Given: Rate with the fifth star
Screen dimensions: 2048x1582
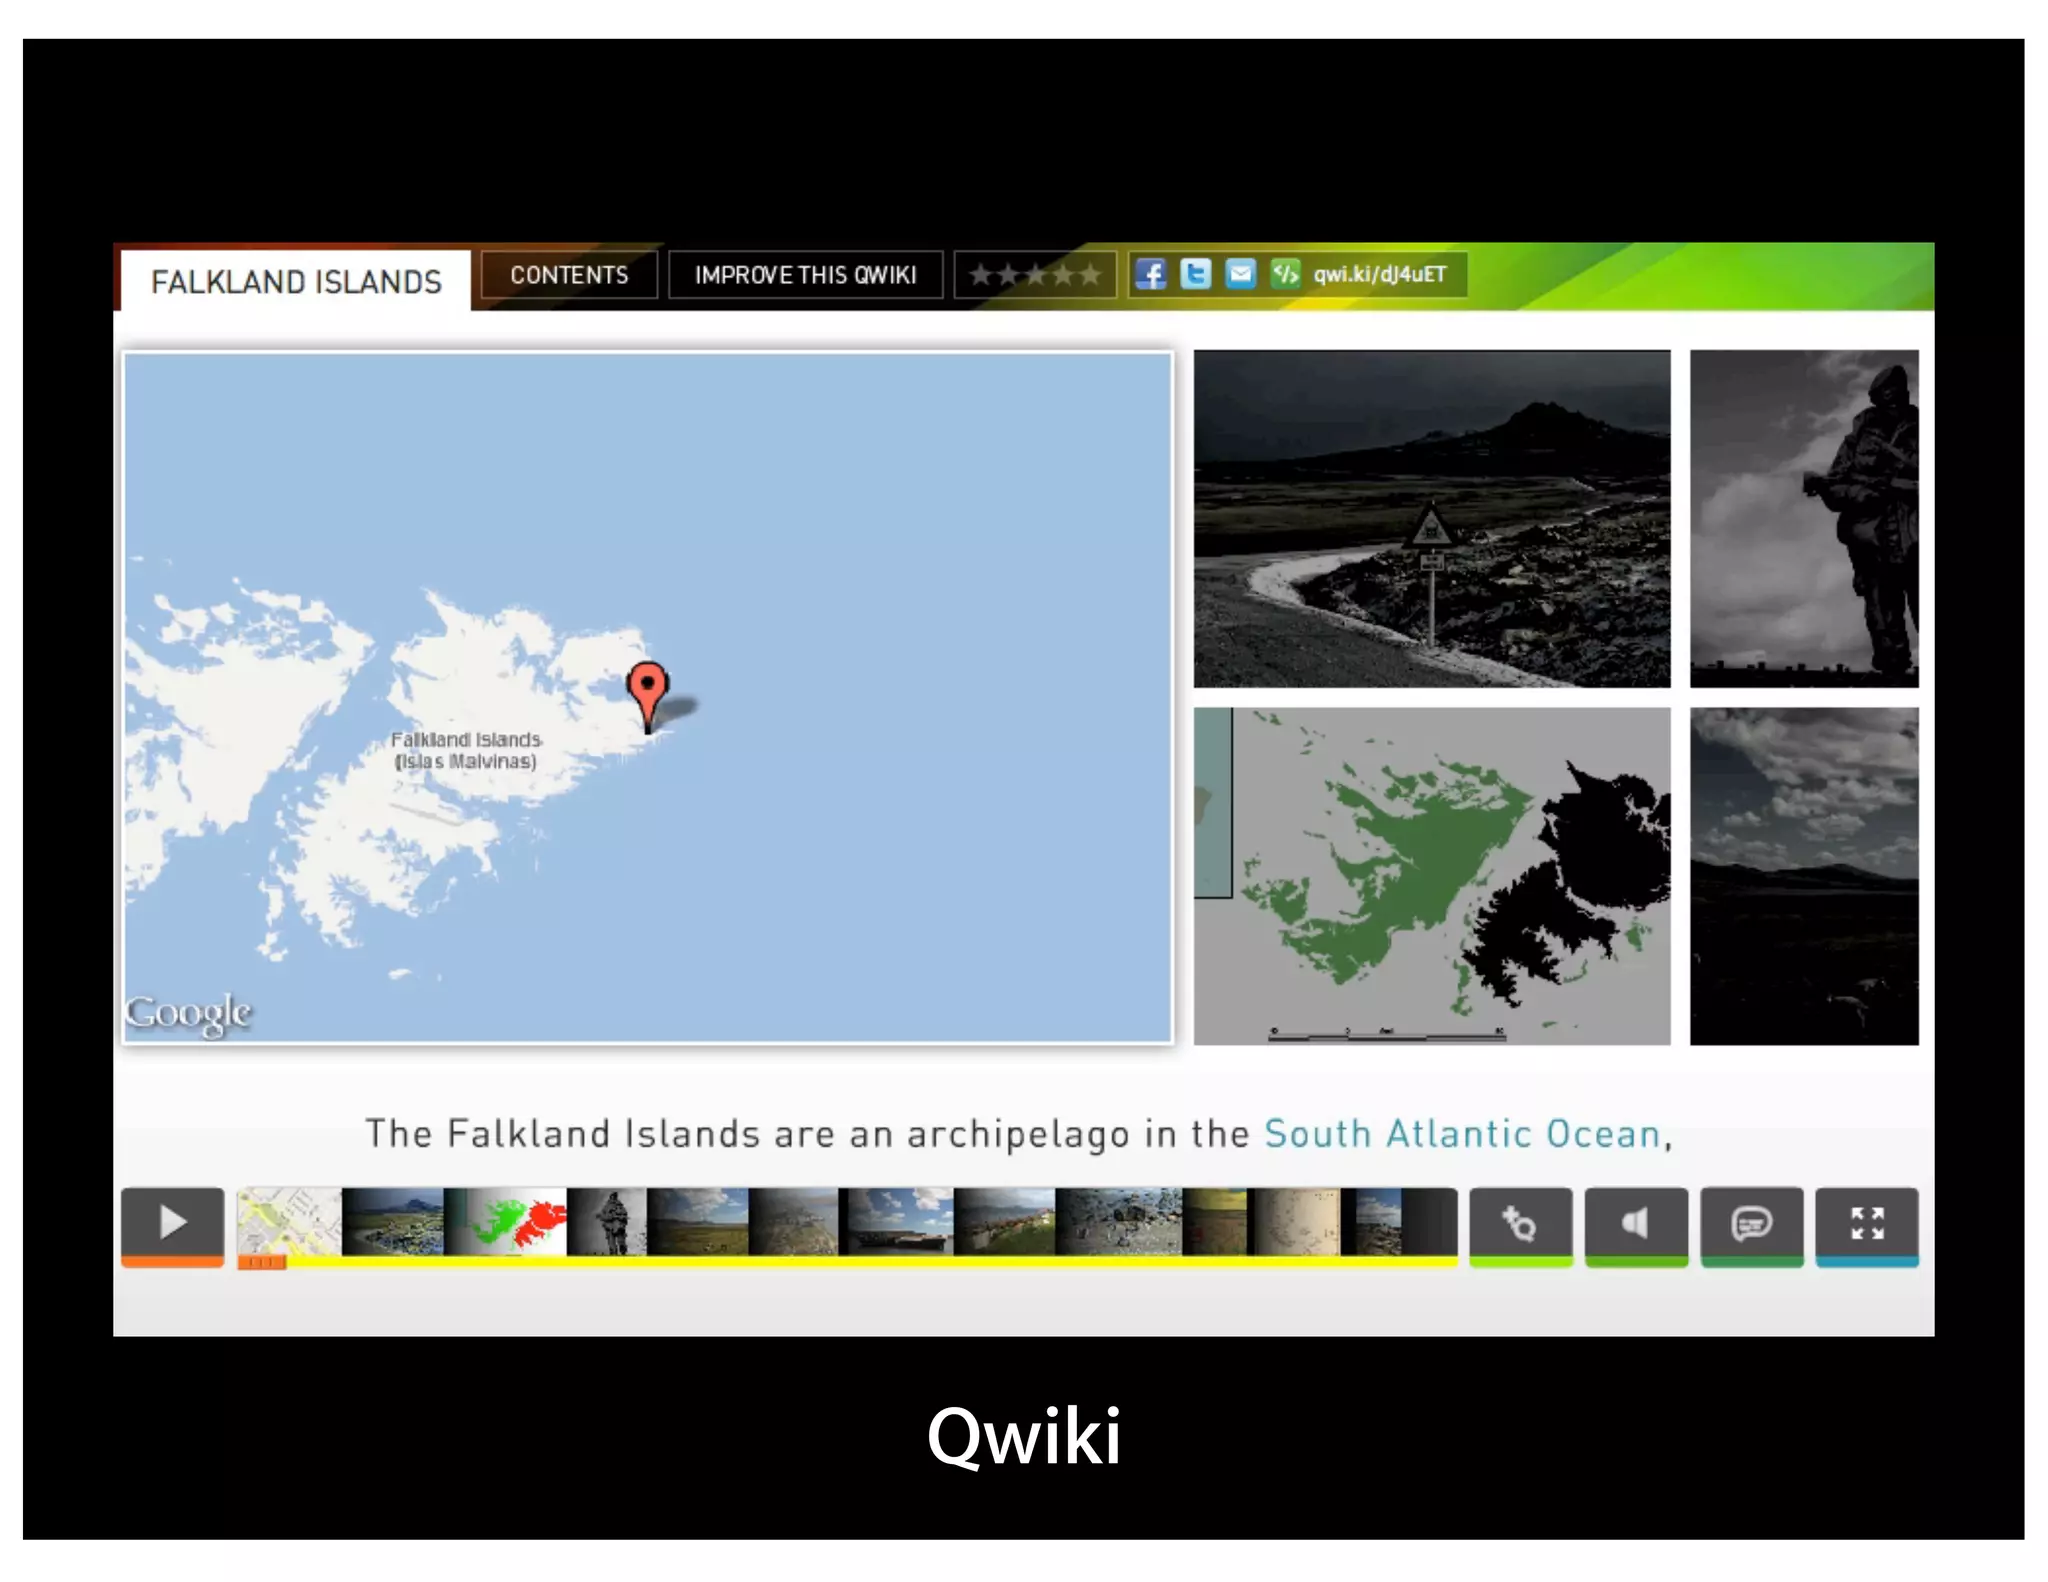Looking at the screenshot, I should 1089,274.
